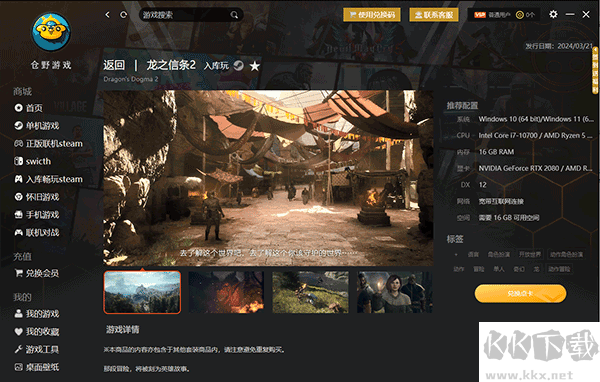
Task: Click the heart icon for 我的收藏
Action: pyautogui.click(x=18, y=331)
